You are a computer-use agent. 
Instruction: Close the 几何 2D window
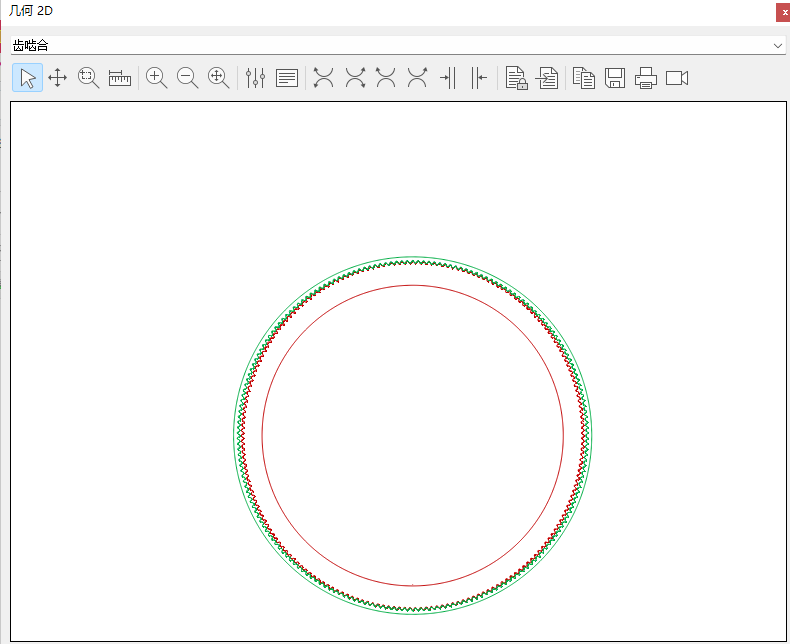pyautogui.click(x=784, y=12)
